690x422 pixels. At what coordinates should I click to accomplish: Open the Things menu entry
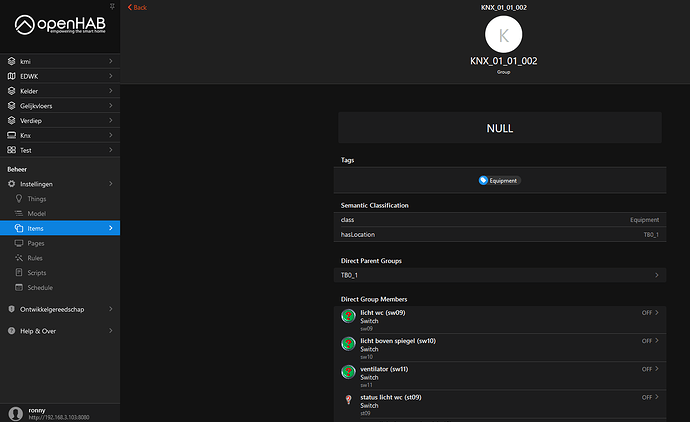(60, 198)
